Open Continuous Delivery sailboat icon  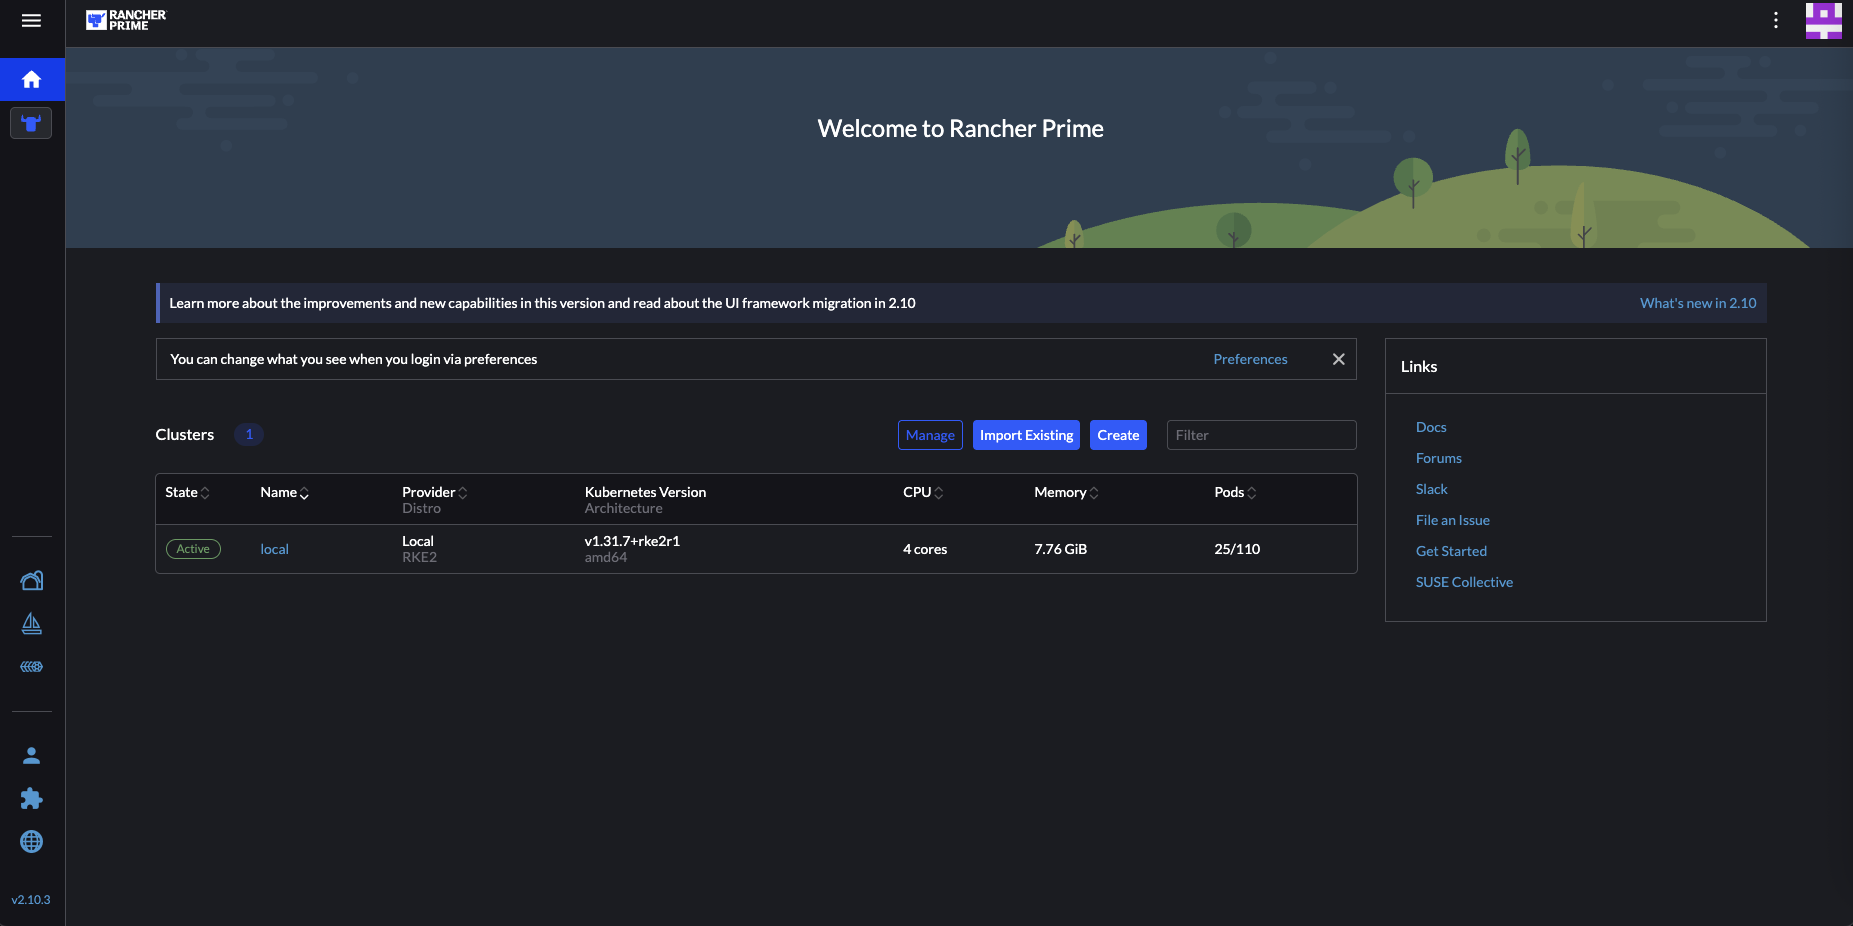pyautogui.click(x=32, y=624)
